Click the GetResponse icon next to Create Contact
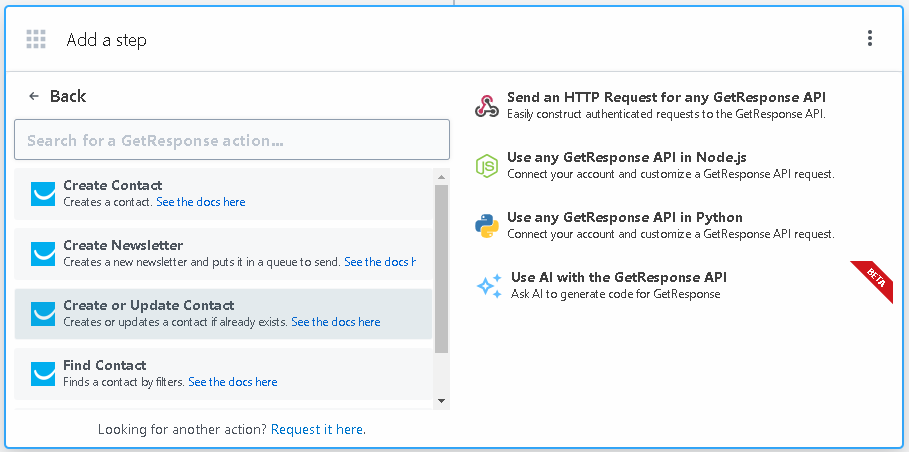909x452 pixels. (43, 194)
